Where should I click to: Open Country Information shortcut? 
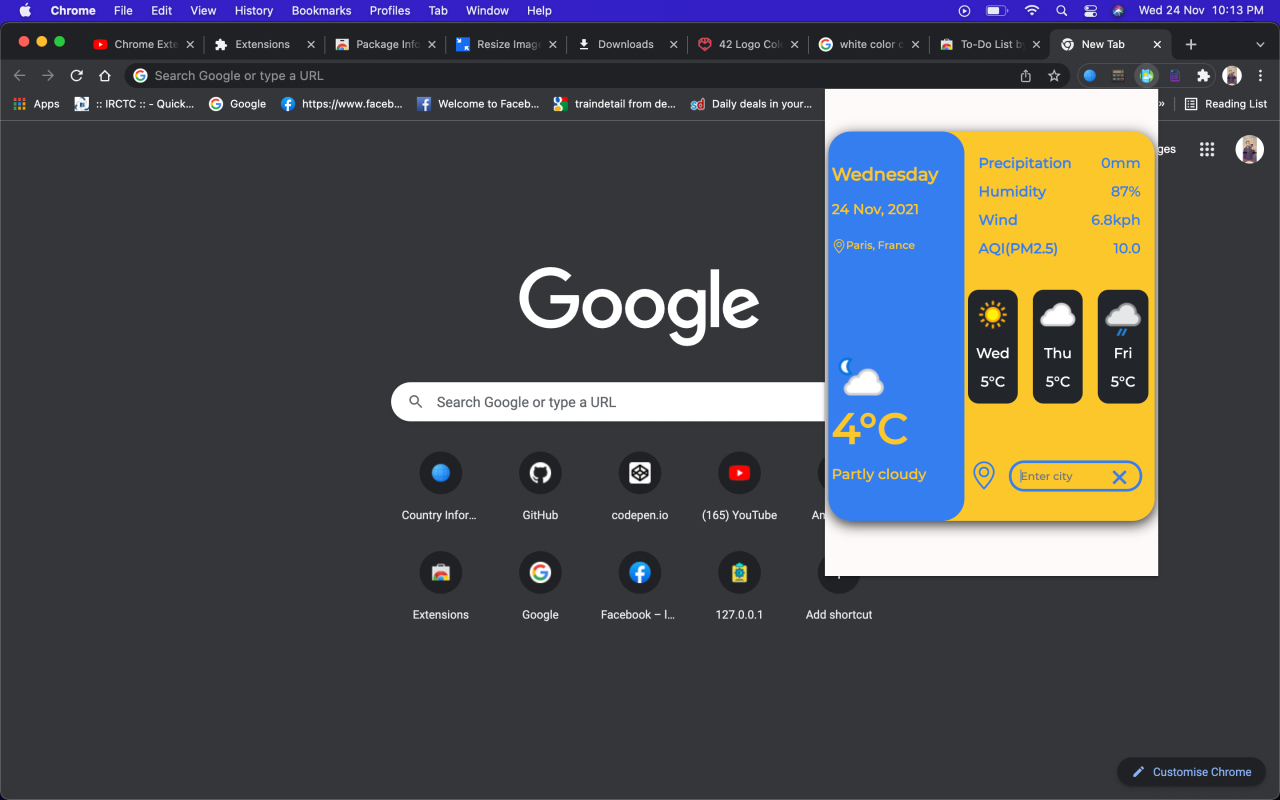tap(440, 486)
